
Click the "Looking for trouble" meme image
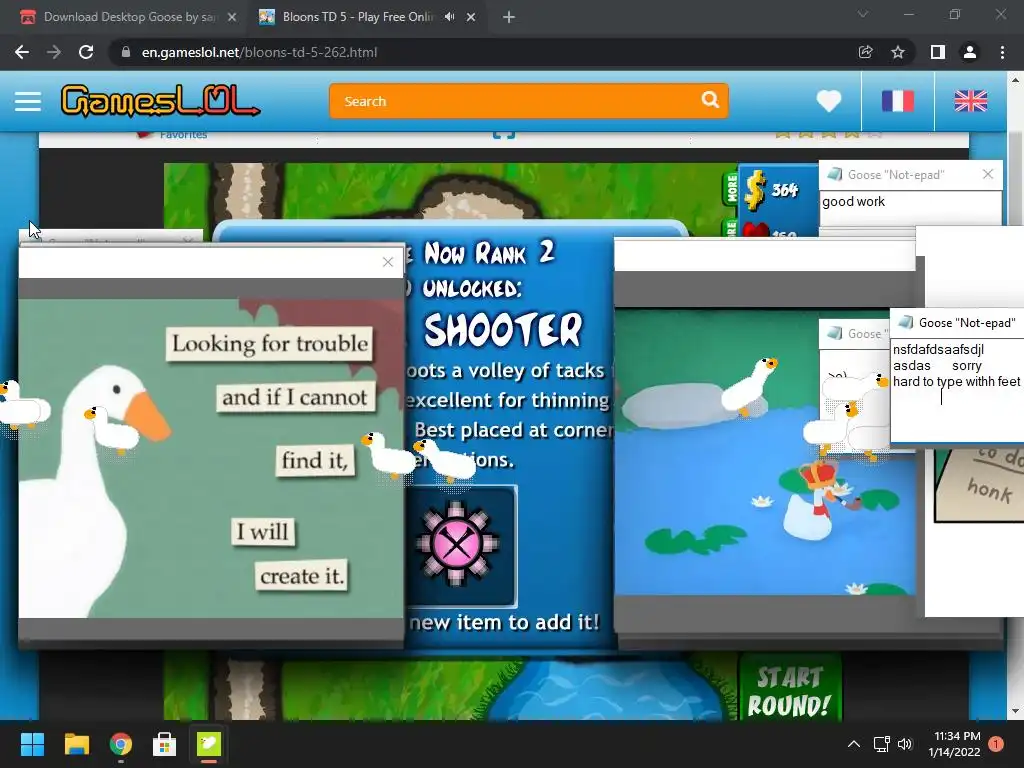point(211,458)
